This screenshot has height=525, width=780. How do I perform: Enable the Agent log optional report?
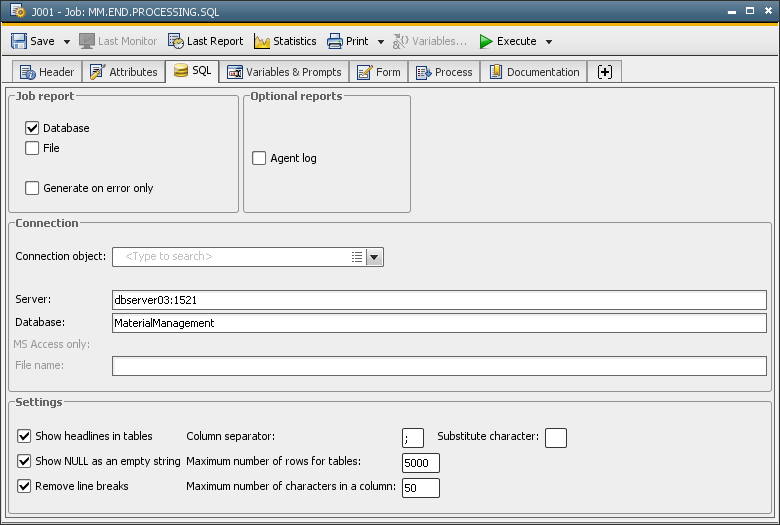click(x=259, y=158)
